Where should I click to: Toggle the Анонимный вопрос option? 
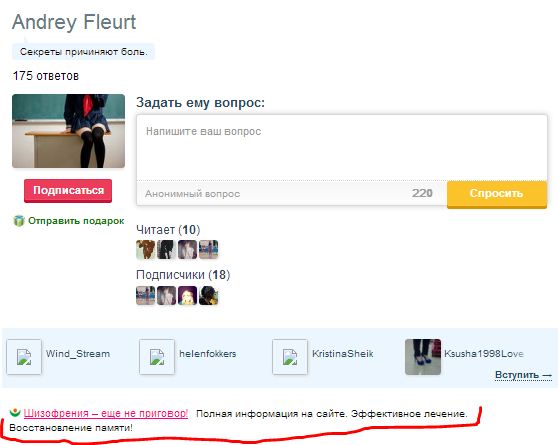193,194
